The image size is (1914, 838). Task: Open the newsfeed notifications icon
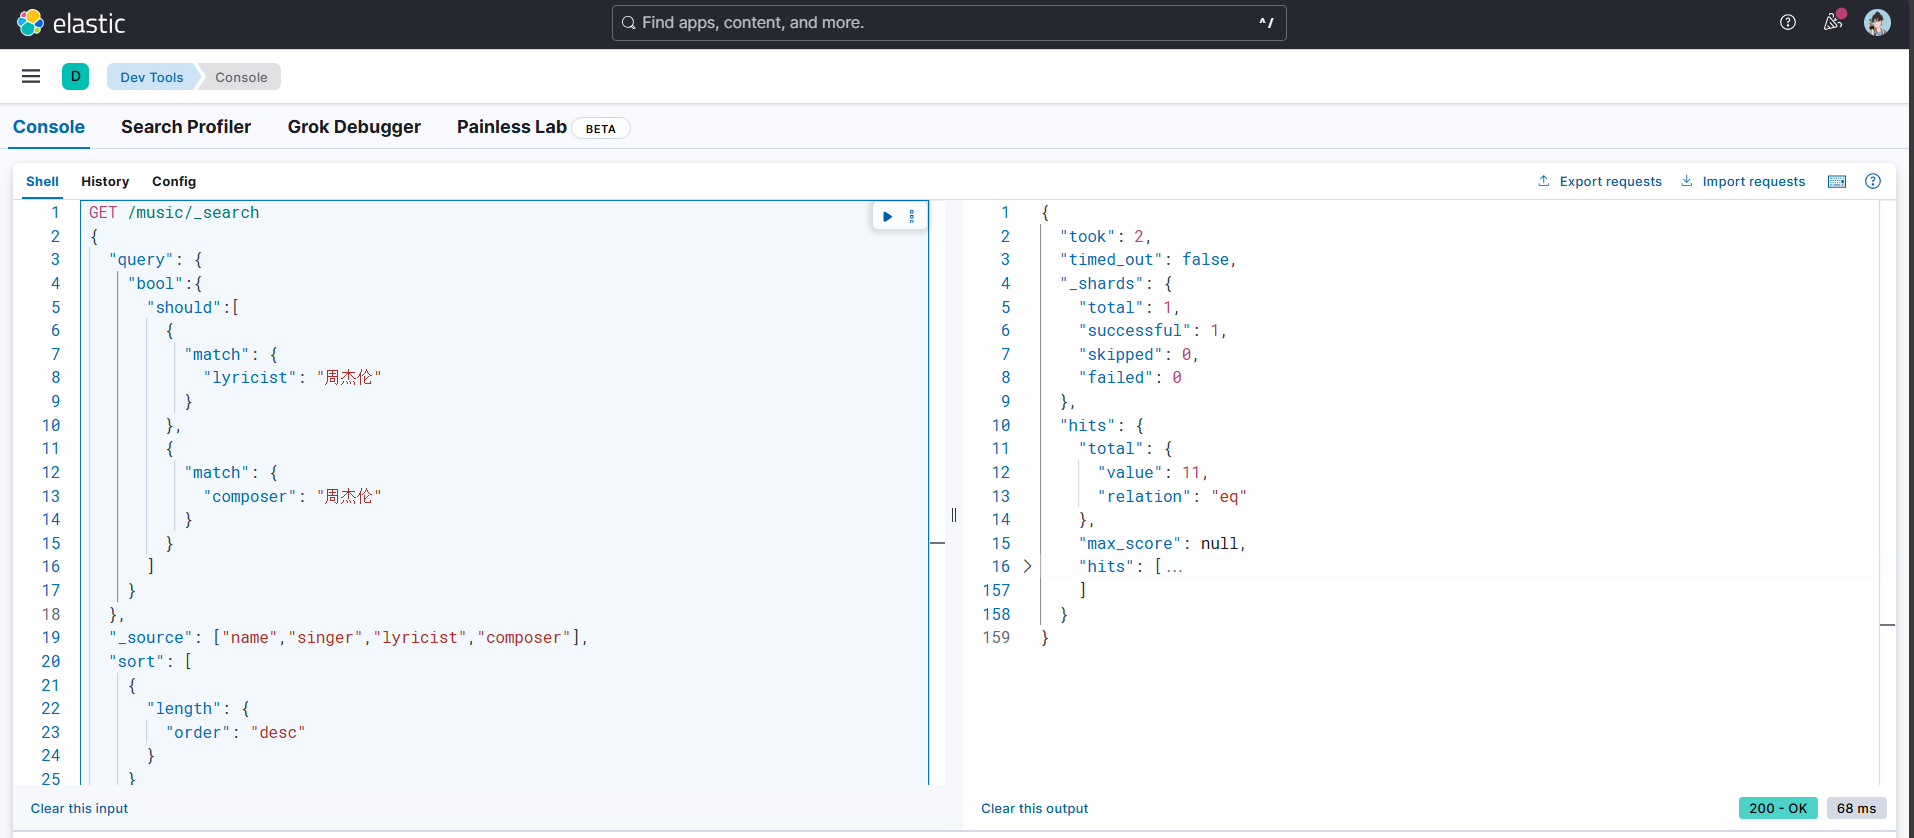coord(1832,22)
